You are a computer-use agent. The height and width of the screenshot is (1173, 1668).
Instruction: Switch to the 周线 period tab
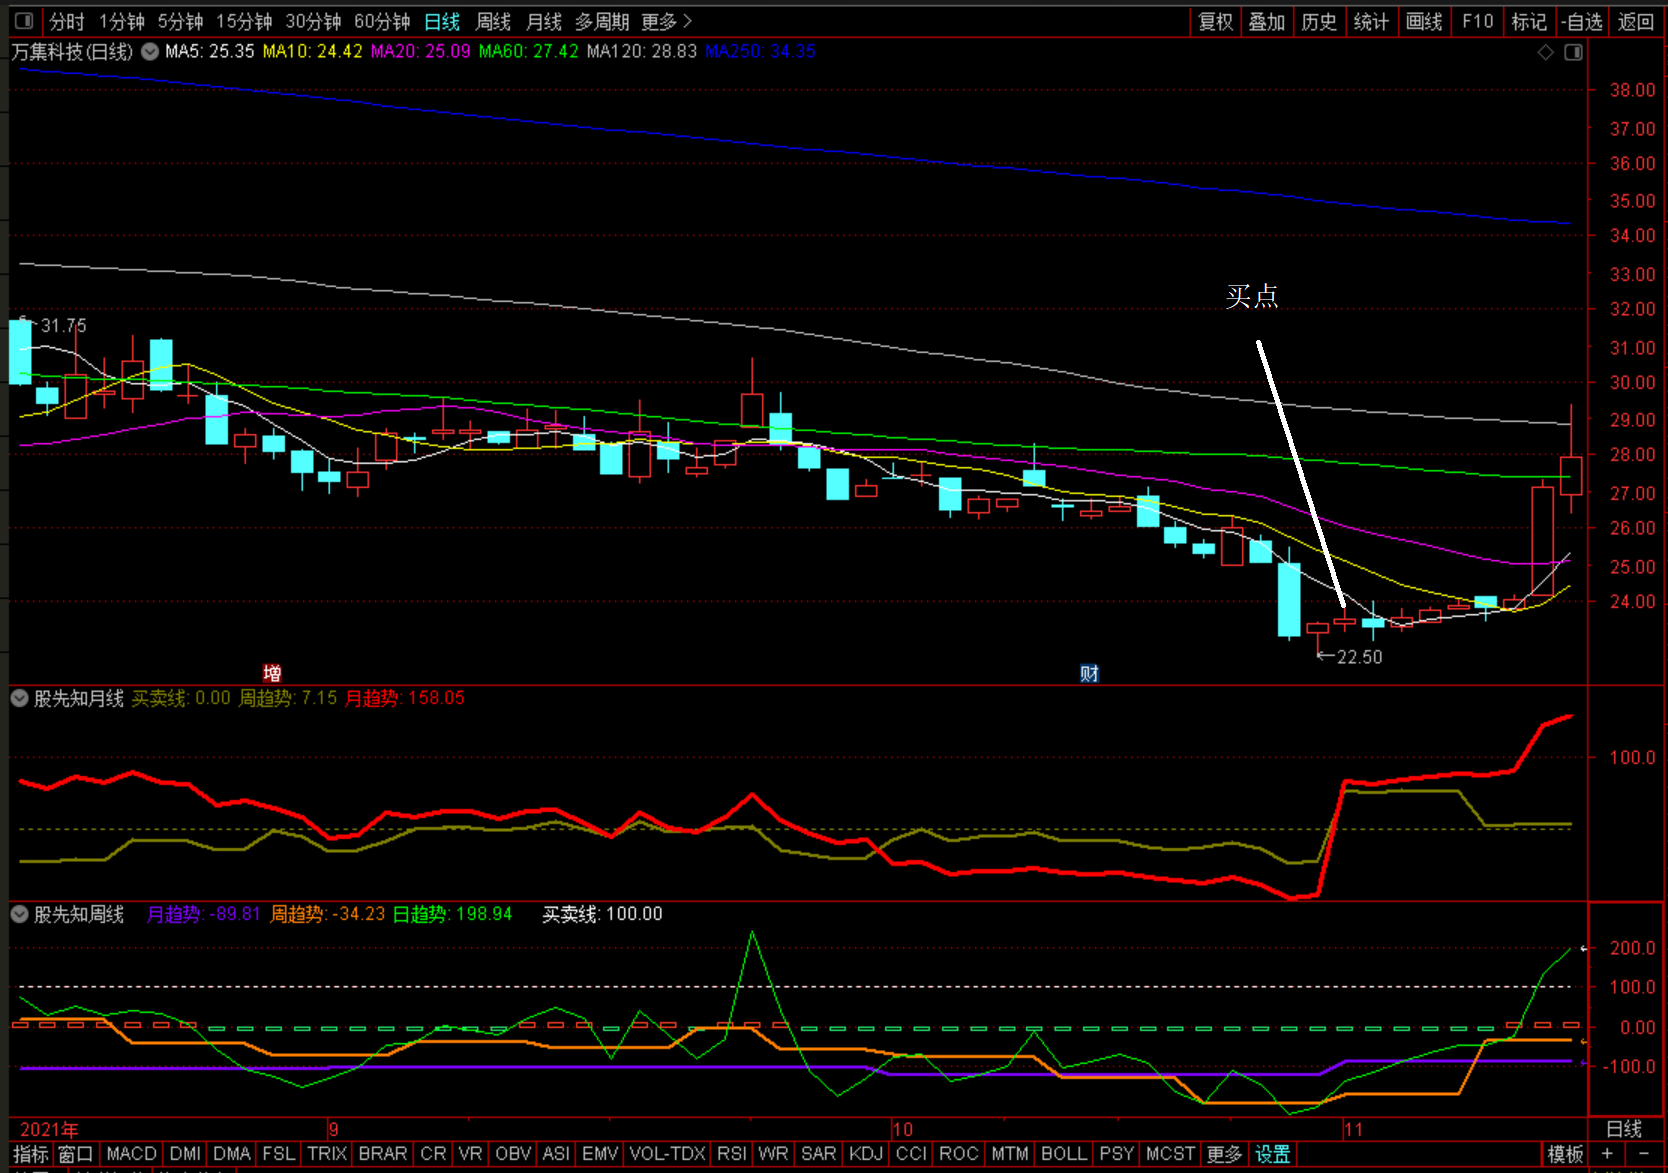tap(493, 21)
